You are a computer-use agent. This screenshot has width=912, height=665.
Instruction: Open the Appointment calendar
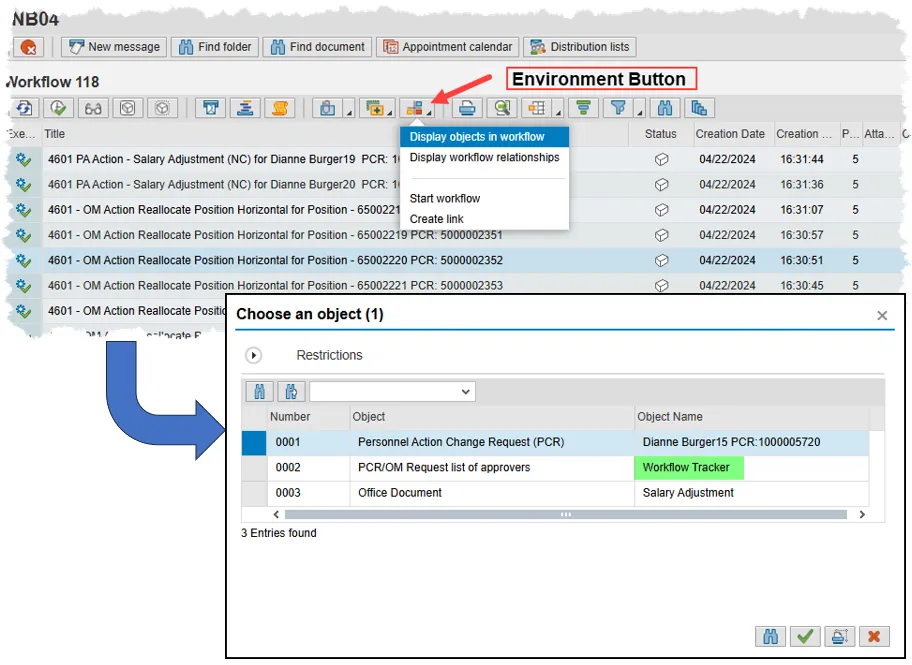tap(448, 47)
